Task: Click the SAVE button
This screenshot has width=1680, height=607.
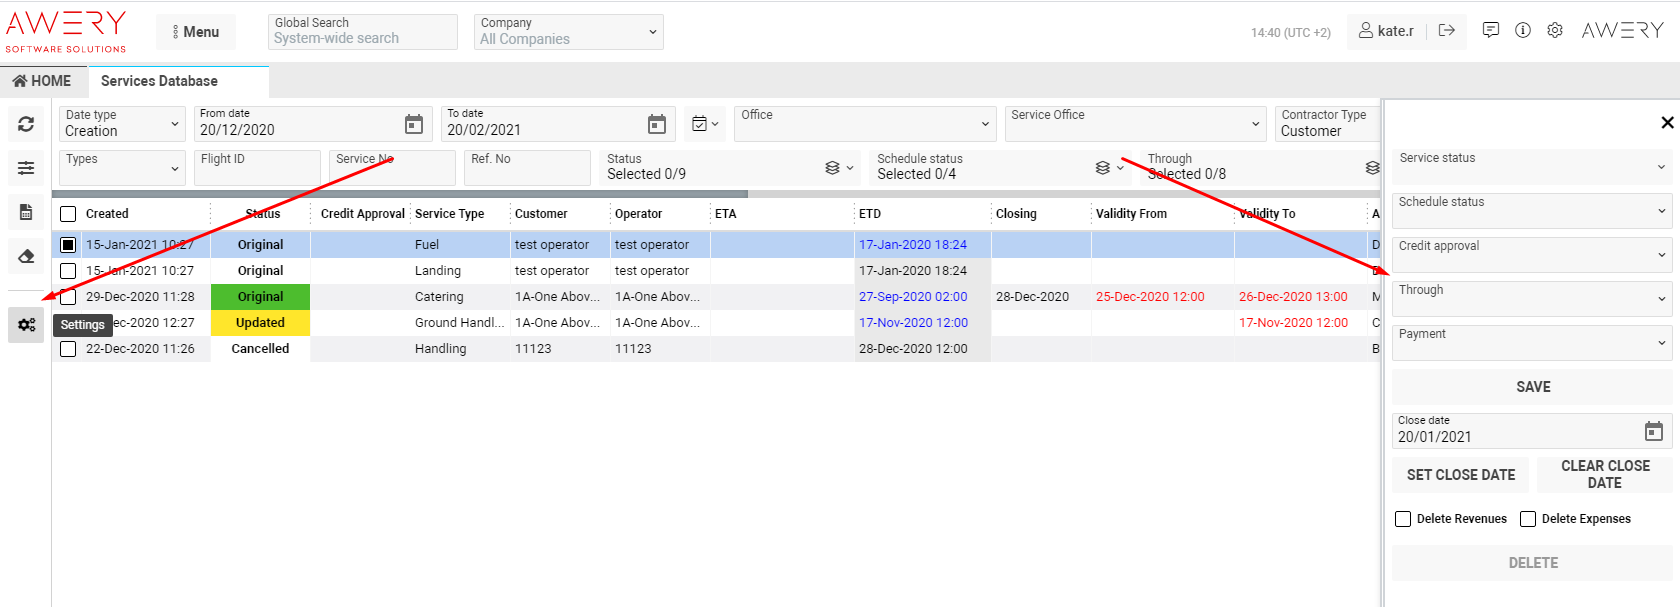Action: pyautogui.click(x=1532, y=387)
